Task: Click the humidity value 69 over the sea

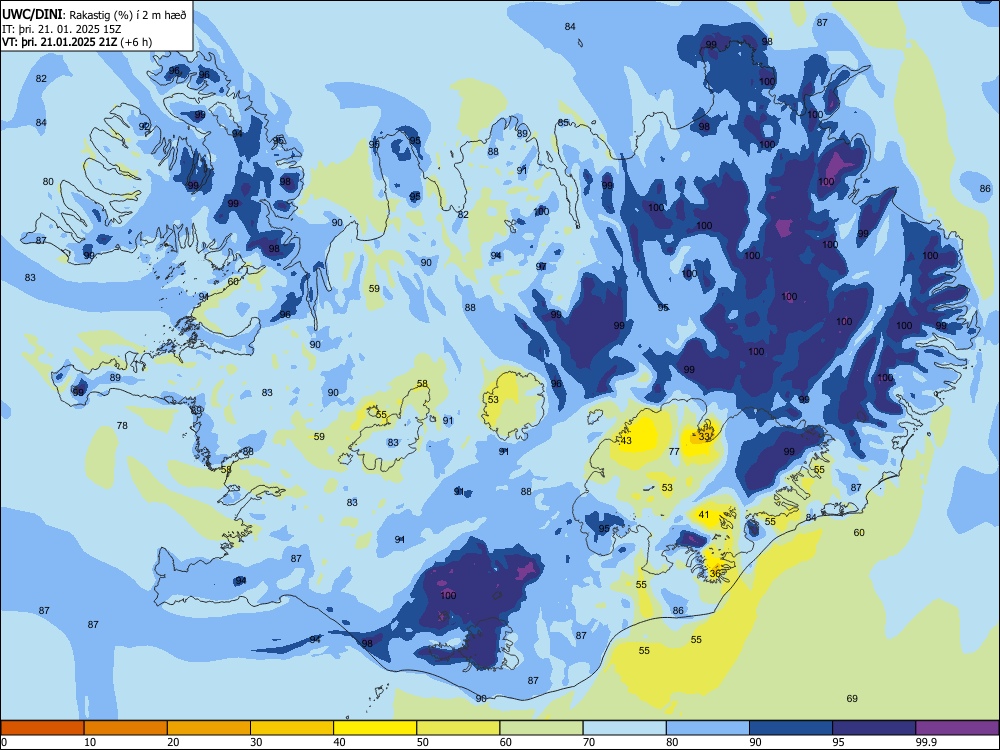Action: 852,698
